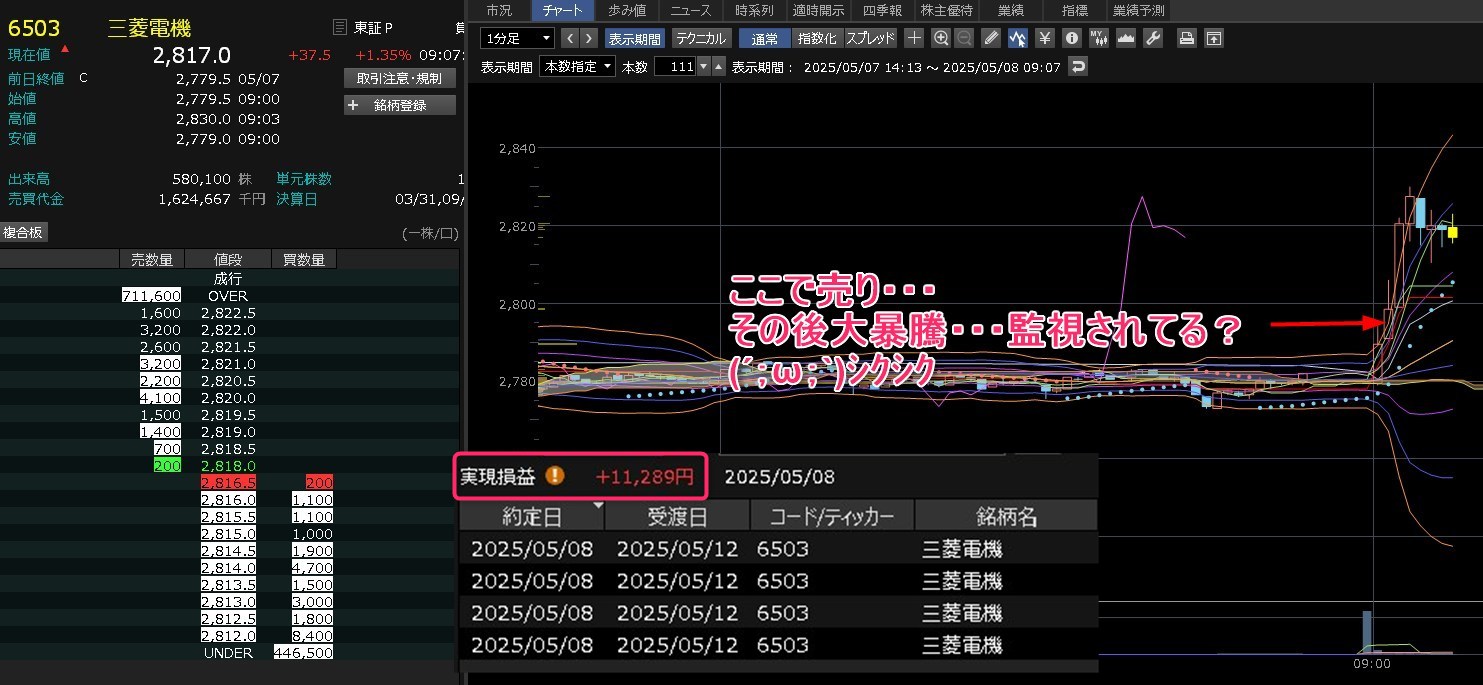Viewport: 1483px width, 685px height.
Task: Go to next chart with right arrow
Action: [x=589, y=38]
